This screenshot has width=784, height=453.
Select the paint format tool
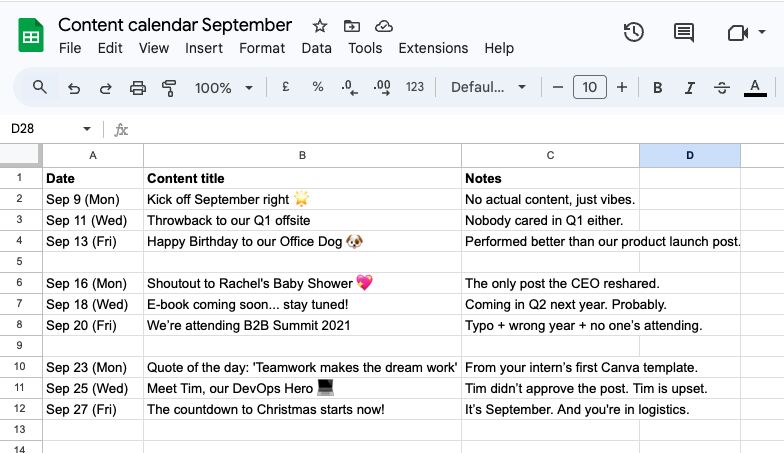(169, 88)
